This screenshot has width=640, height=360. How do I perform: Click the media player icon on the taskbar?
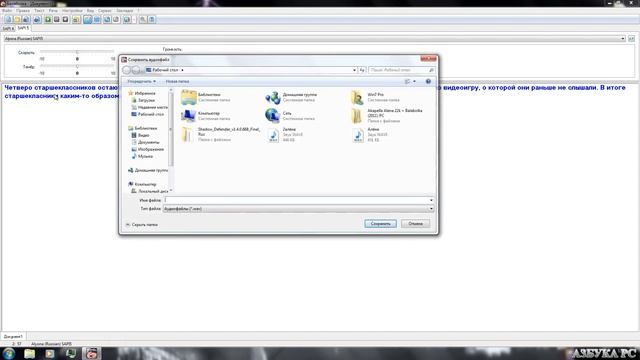click(50, 353)
